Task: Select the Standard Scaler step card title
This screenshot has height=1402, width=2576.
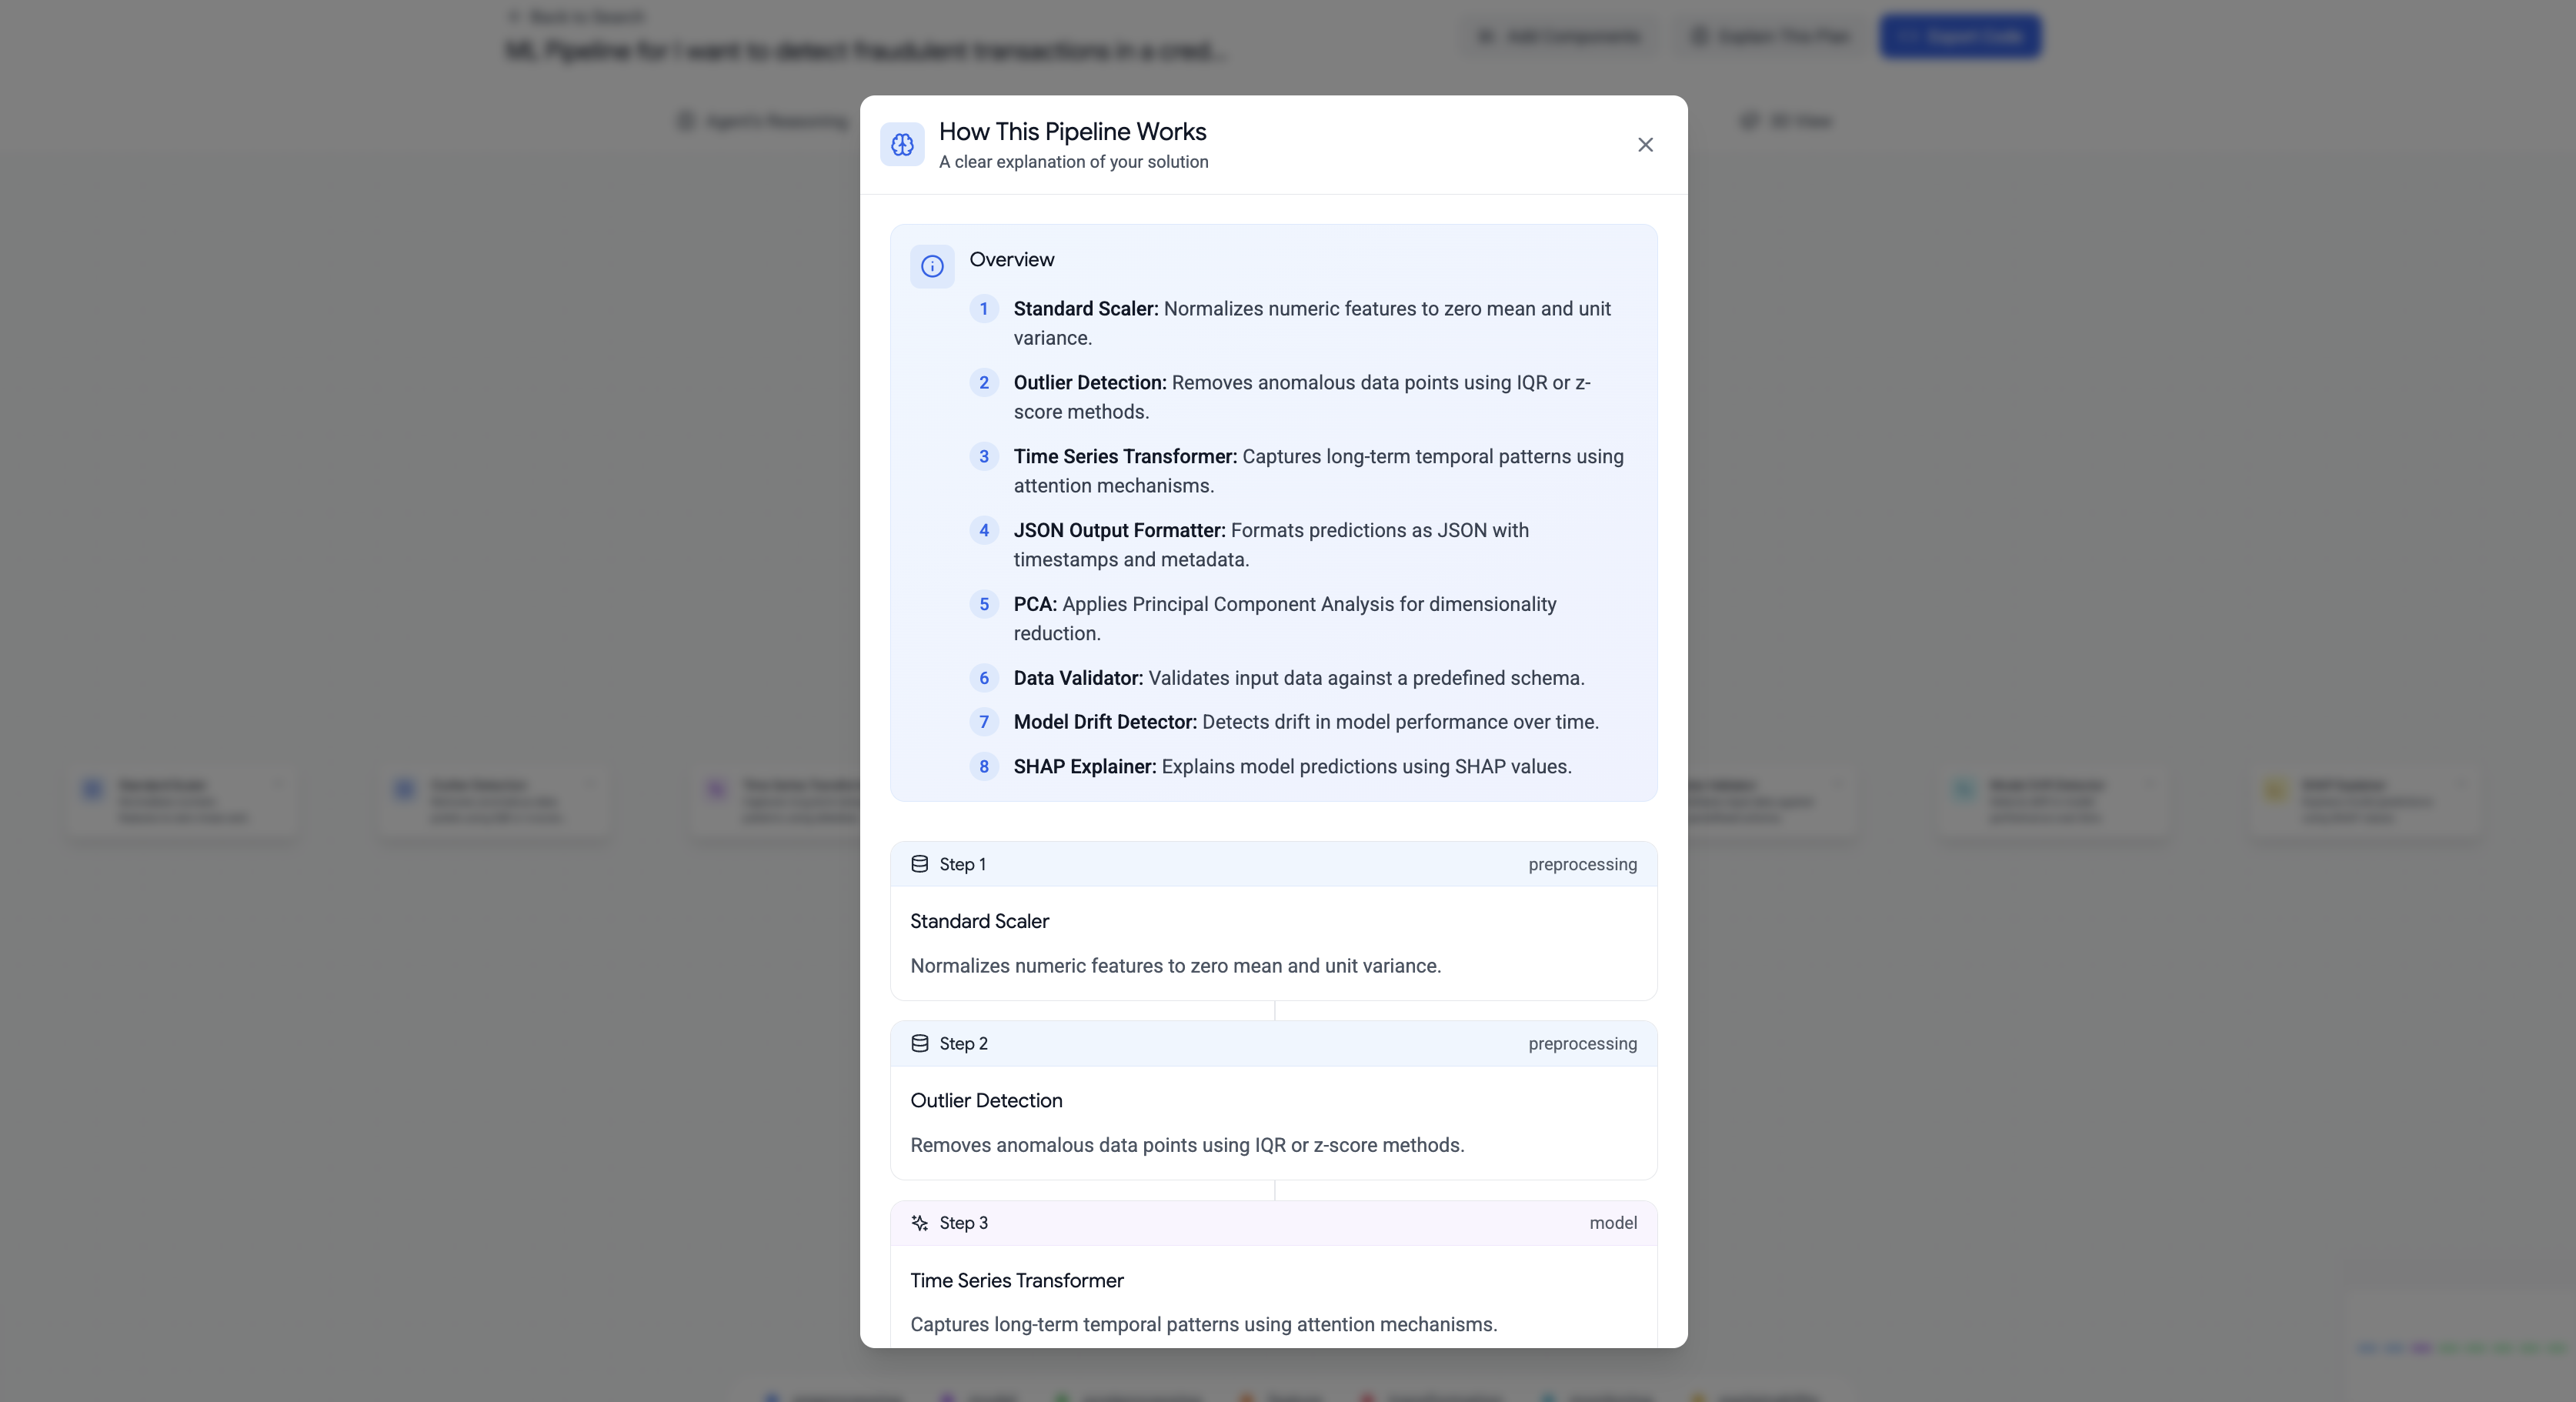Action: [979, 921]
